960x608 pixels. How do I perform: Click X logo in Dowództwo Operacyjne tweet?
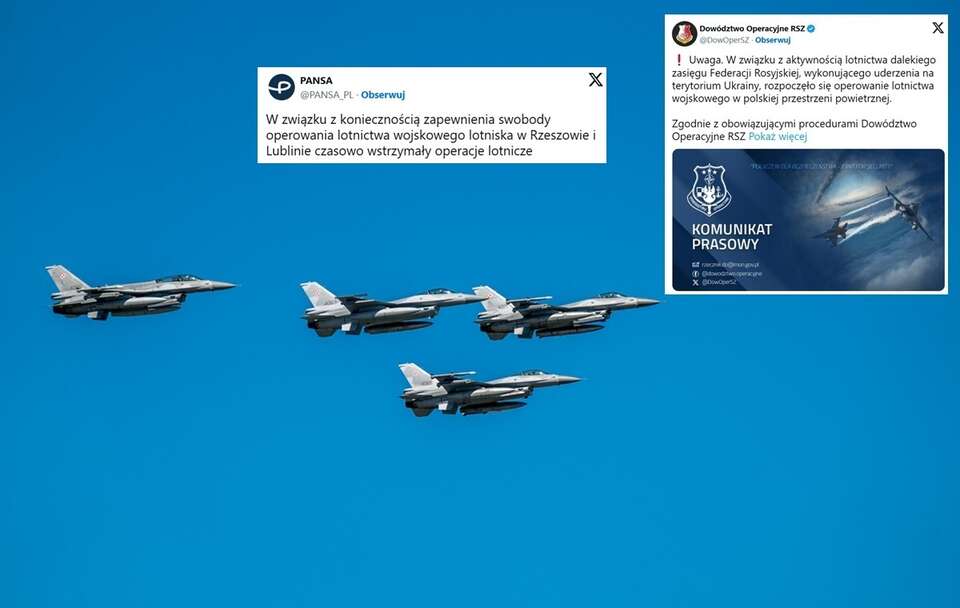click(x=937, y=28)
